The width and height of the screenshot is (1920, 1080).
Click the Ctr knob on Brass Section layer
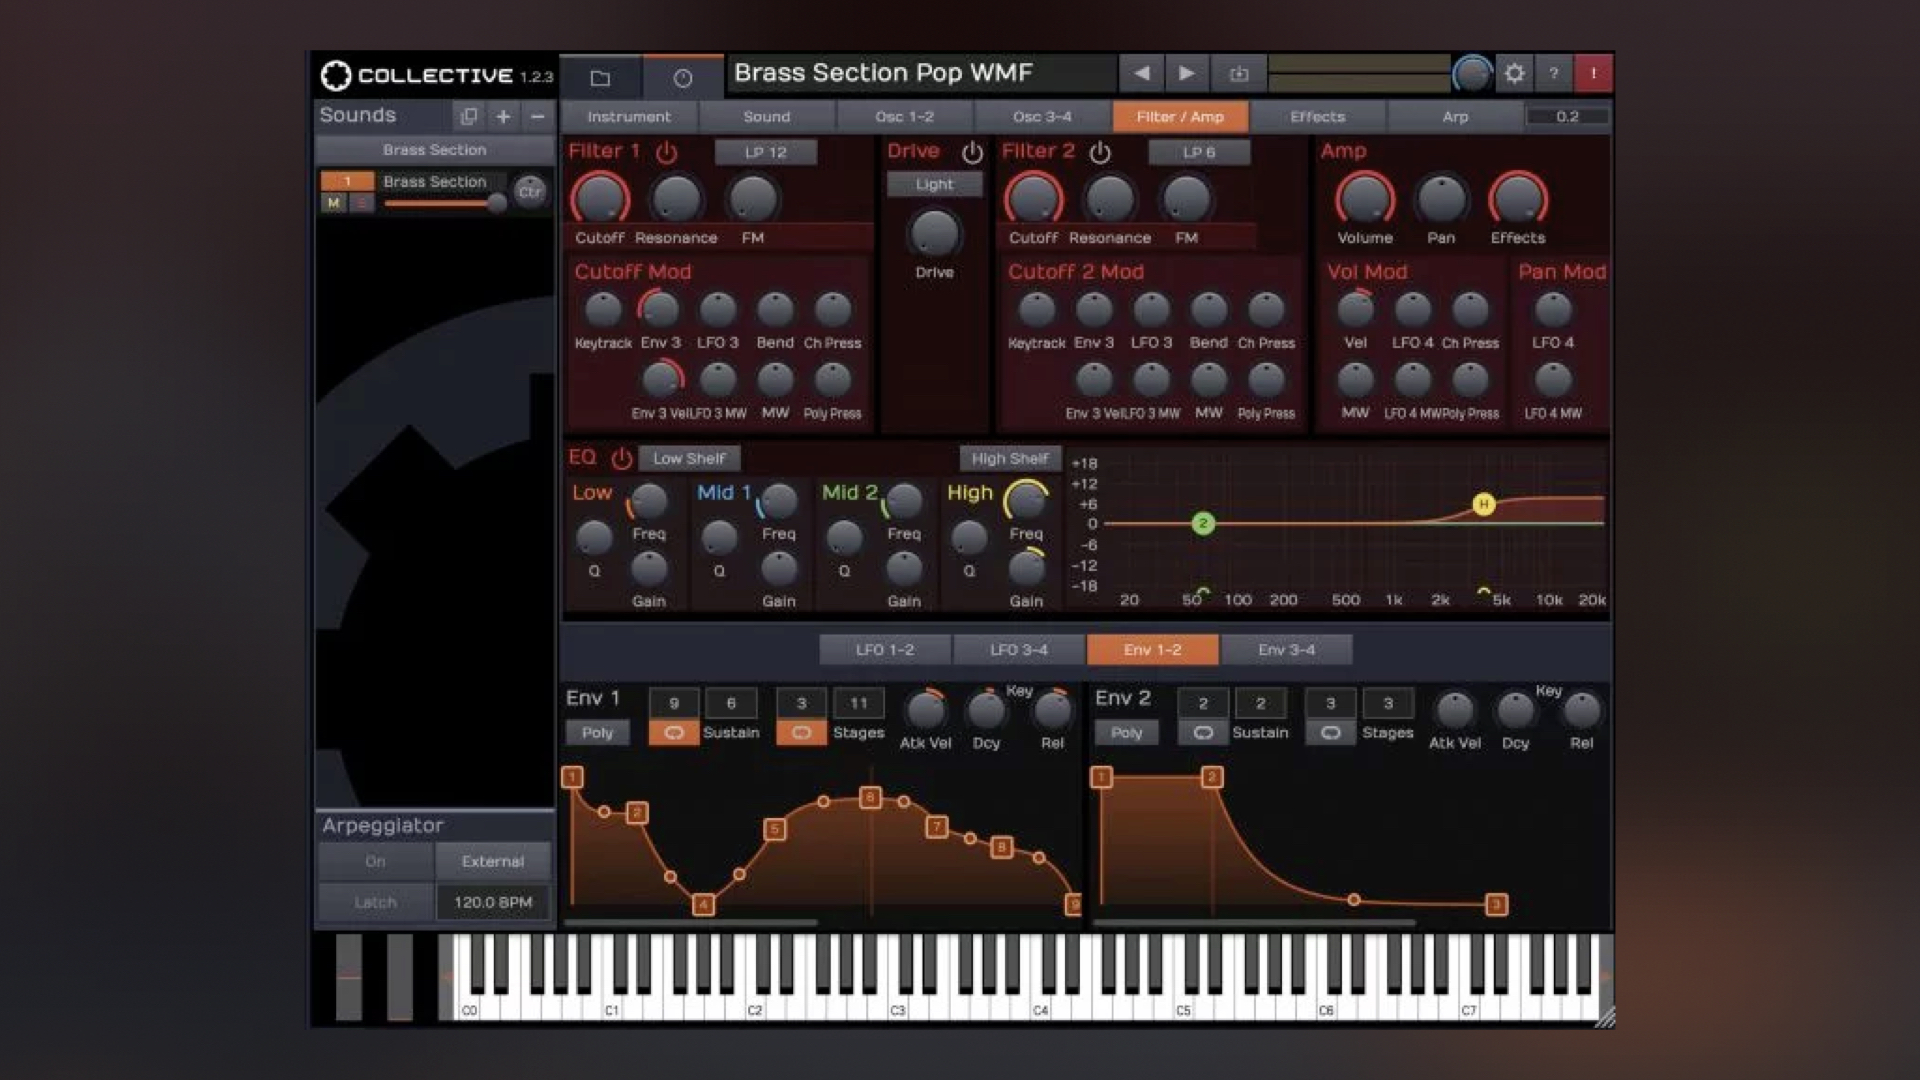click(530, 191)
